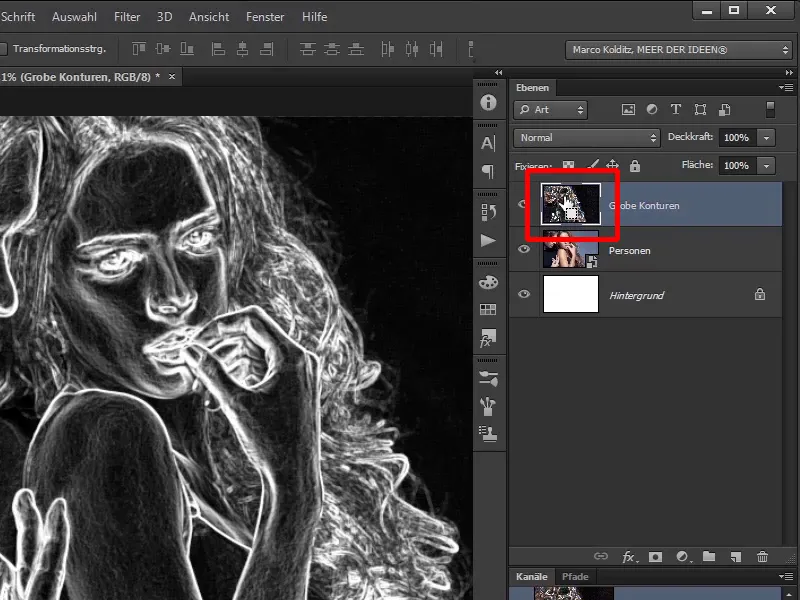
Task: Click the align vertical centers icon
Action: click(163, 49)
